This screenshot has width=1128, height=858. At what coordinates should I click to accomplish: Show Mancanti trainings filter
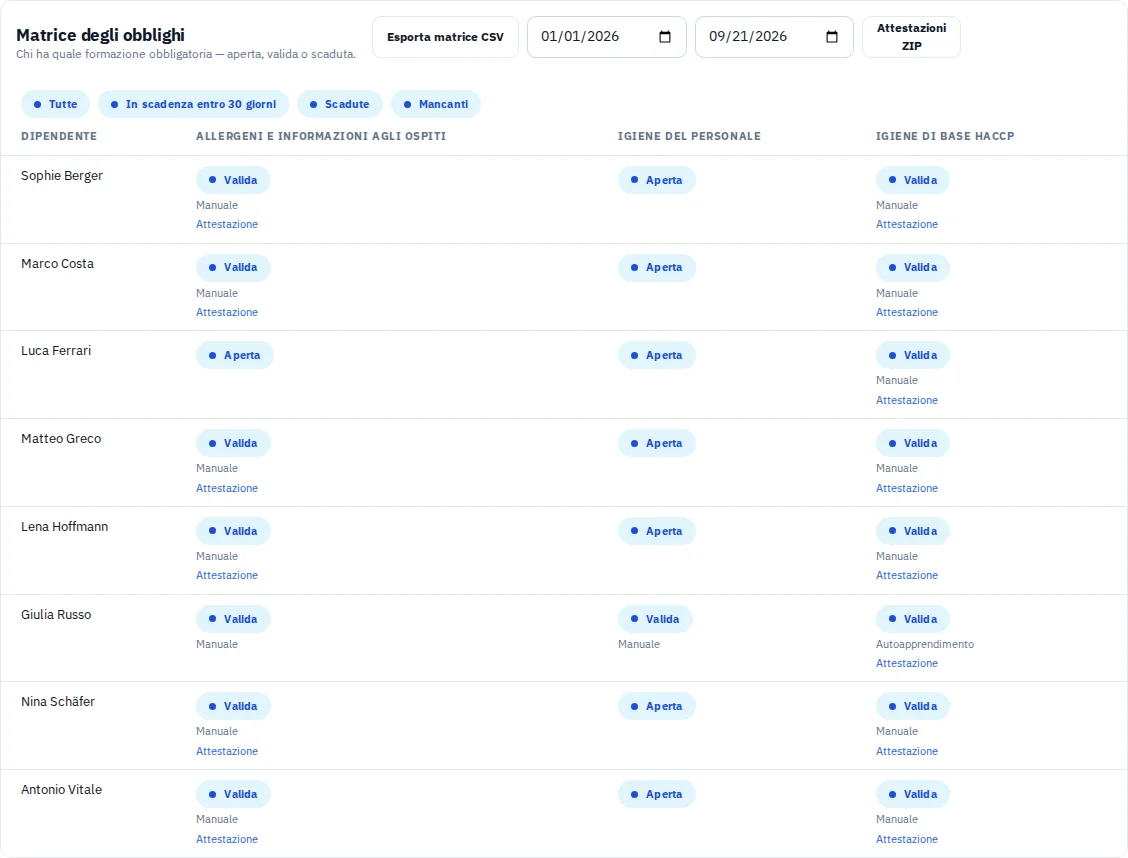tap(436, 104)
